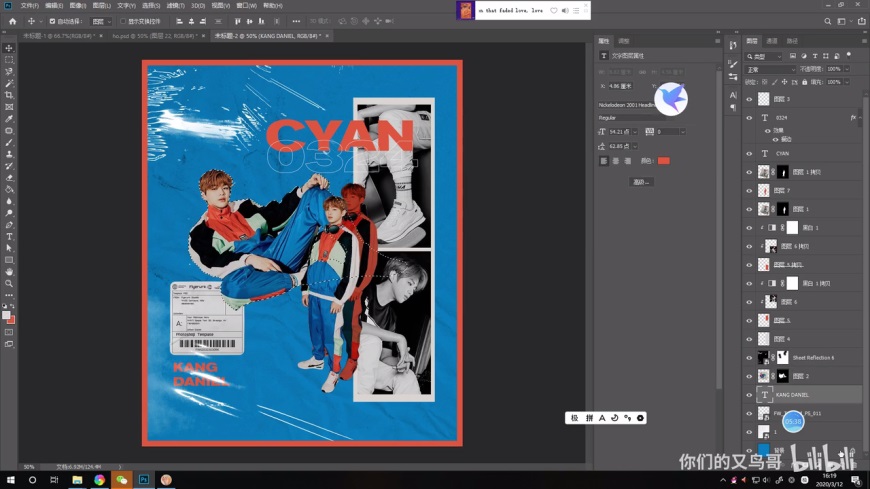Open the 窗口(W) menu

tap(246, 6)
